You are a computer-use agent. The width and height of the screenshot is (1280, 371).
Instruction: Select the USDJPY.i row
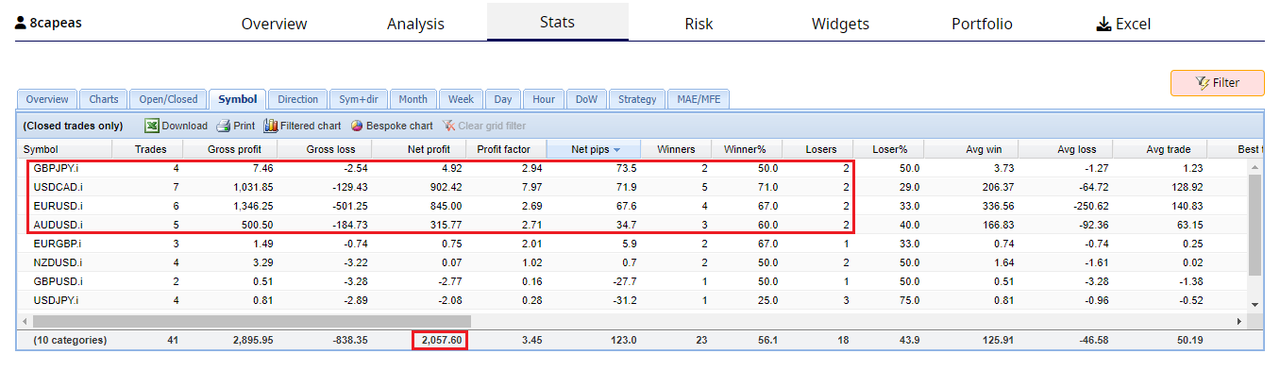tap(633, 300)
